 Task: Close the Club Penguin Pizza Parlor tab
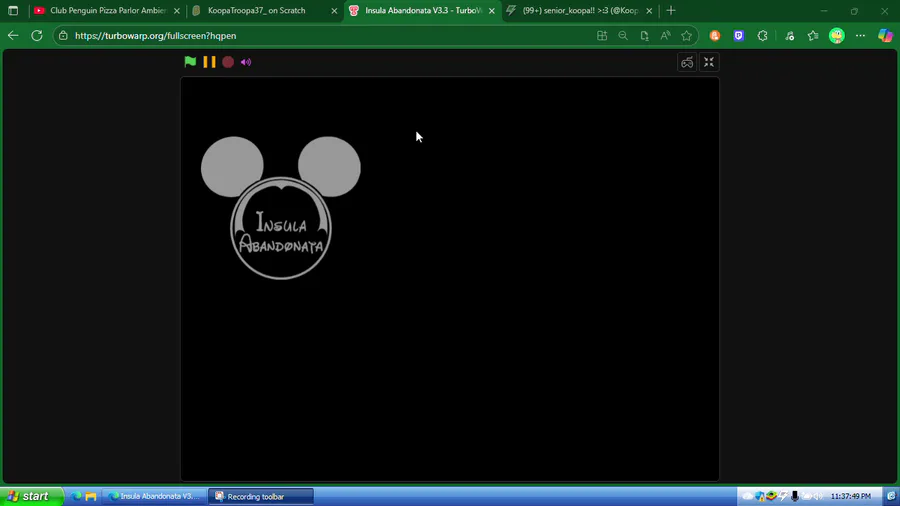177,11
